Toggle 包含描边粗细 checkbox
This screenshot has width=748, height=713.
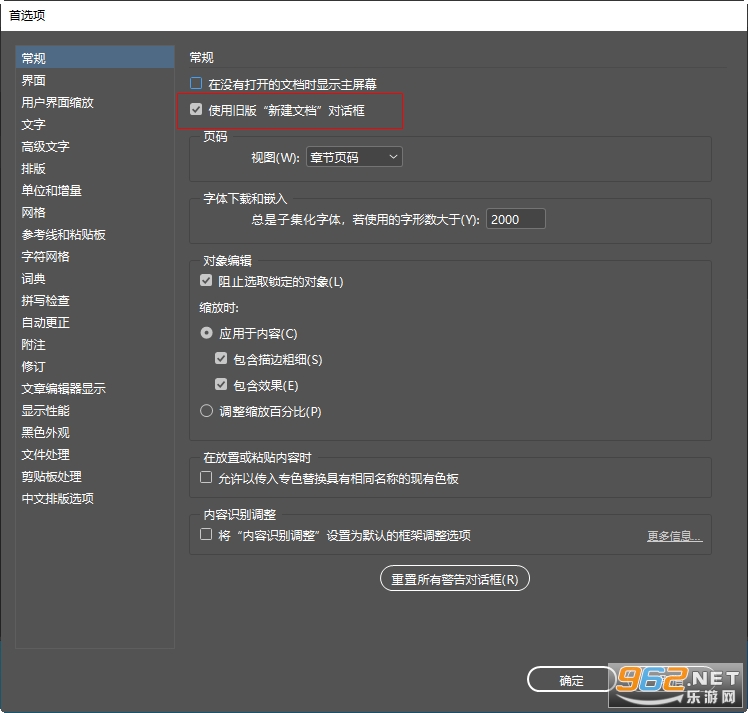tap(221, 358)
